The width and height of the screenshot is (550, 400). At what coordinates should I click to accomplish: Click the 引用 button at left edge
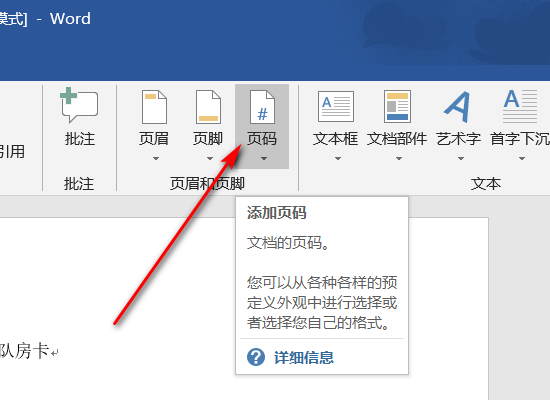pos(12,152)
